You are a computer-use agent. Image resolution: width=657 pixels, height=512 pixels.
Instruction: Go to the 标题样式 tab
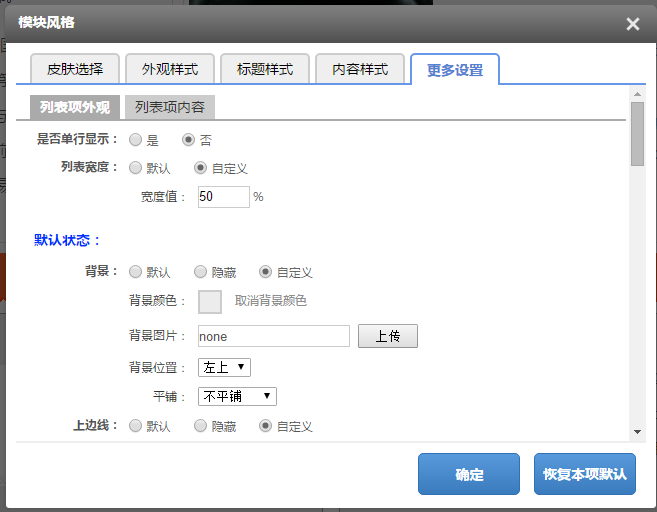pyautogui.click(x=265, y=69)
